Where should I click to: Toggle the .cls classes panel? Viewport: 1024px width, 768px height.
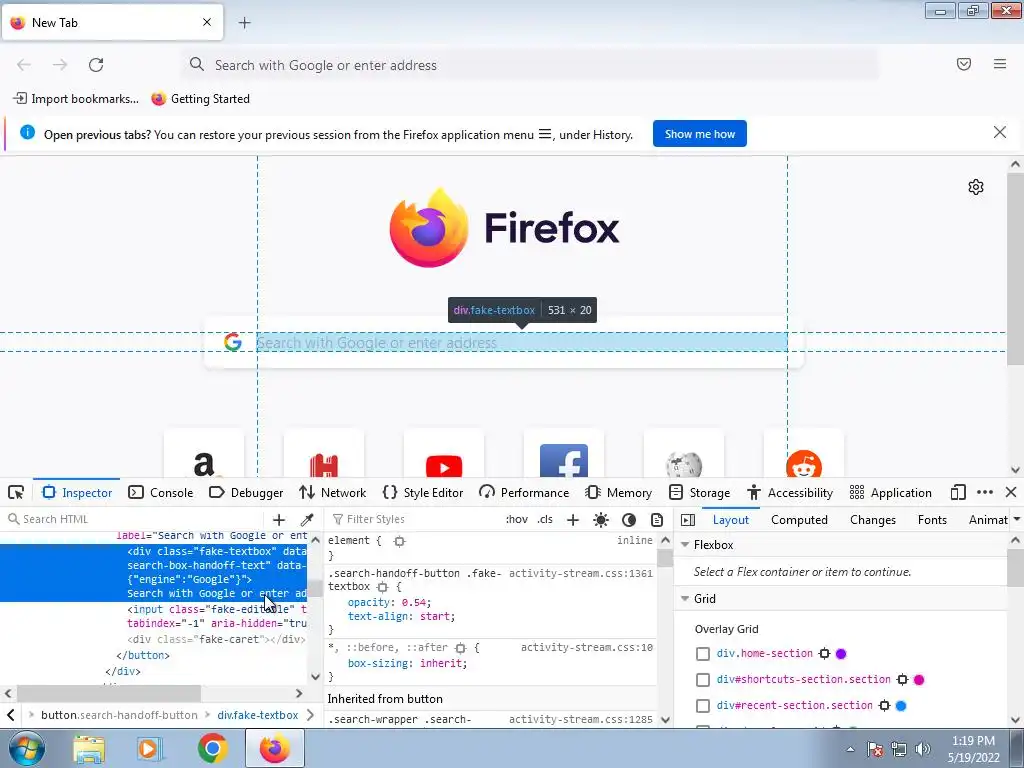click(545, 520)
